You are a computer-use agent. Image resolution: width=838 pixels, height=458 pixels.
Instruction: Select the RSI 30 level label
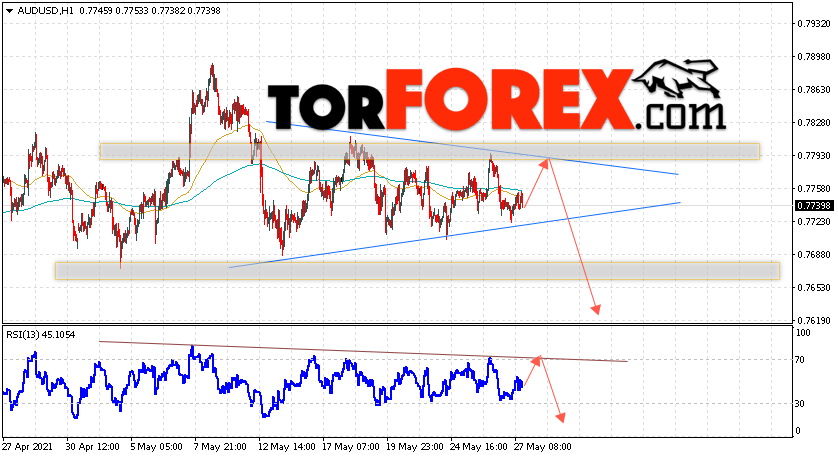click(x=800, y=404)
